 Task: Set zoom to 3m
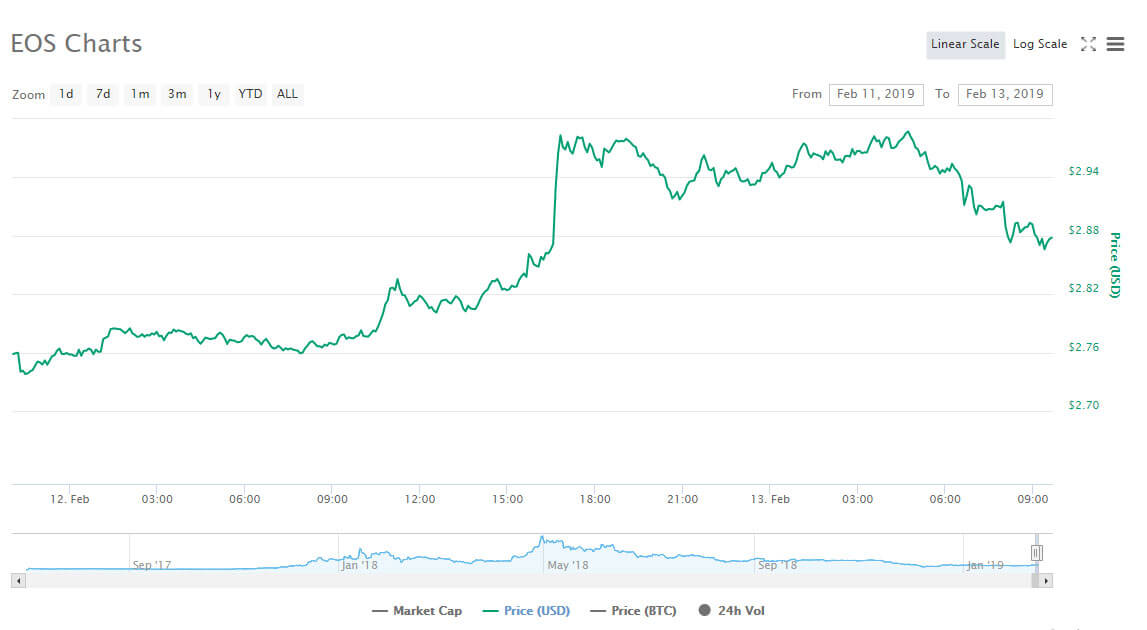(176, 94)
